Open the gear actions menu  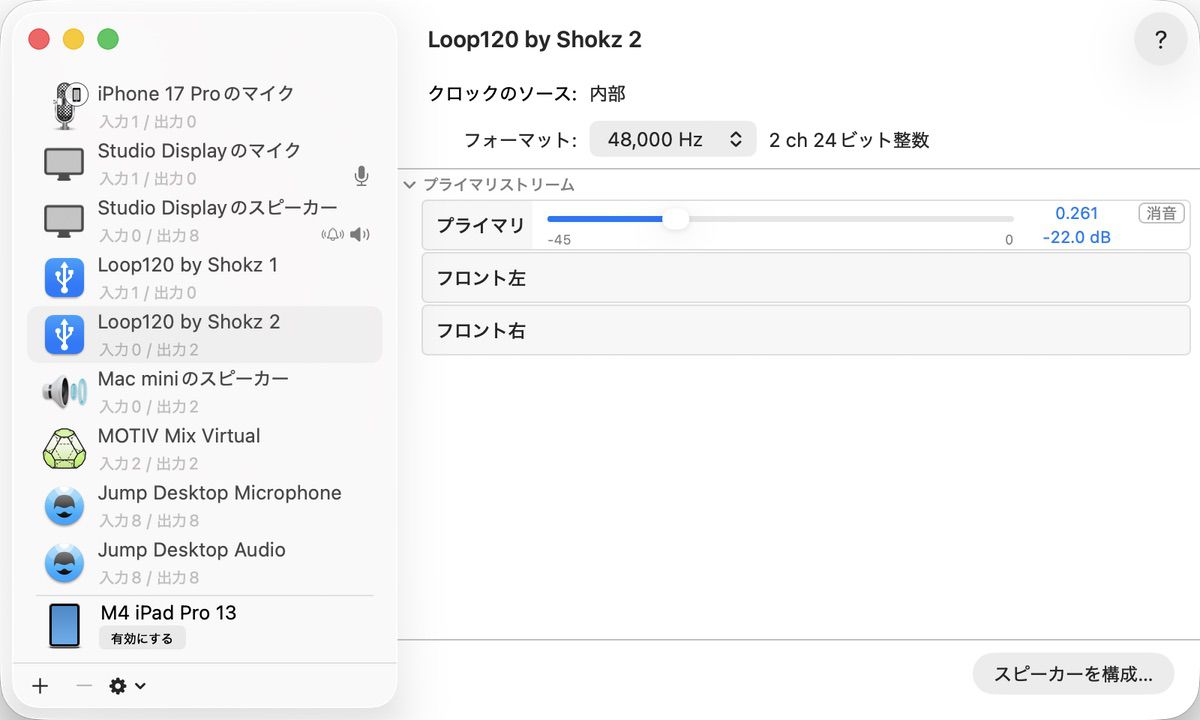(127, 686)
